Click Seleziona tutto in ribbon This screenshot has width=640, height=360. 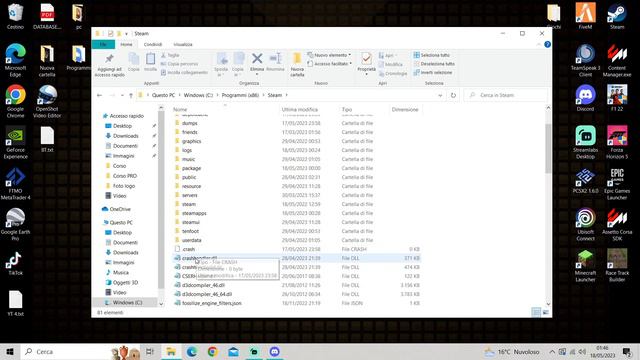(x=432, y=55)
